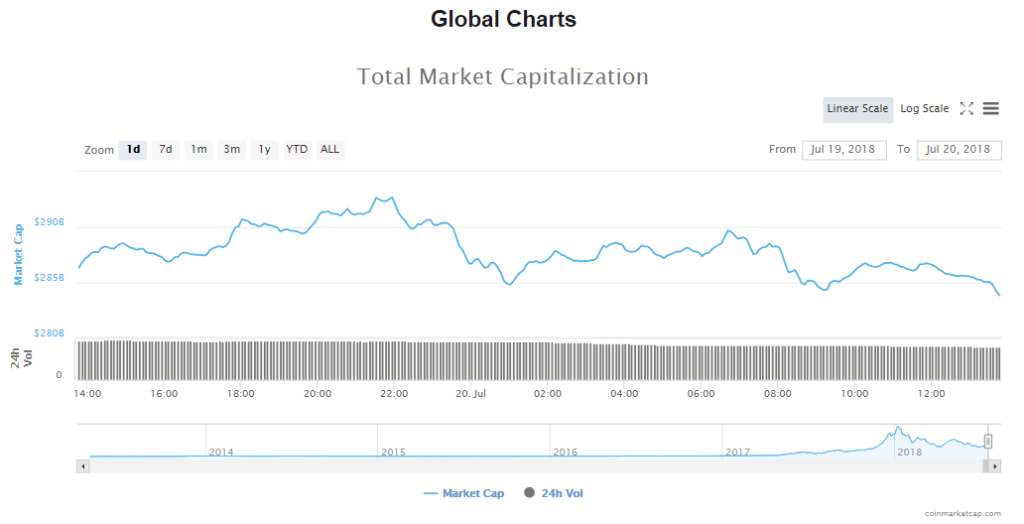Show ALL time range
Image resolution: width=1024 pixels, height=524 pixels.
coord(330,150)
